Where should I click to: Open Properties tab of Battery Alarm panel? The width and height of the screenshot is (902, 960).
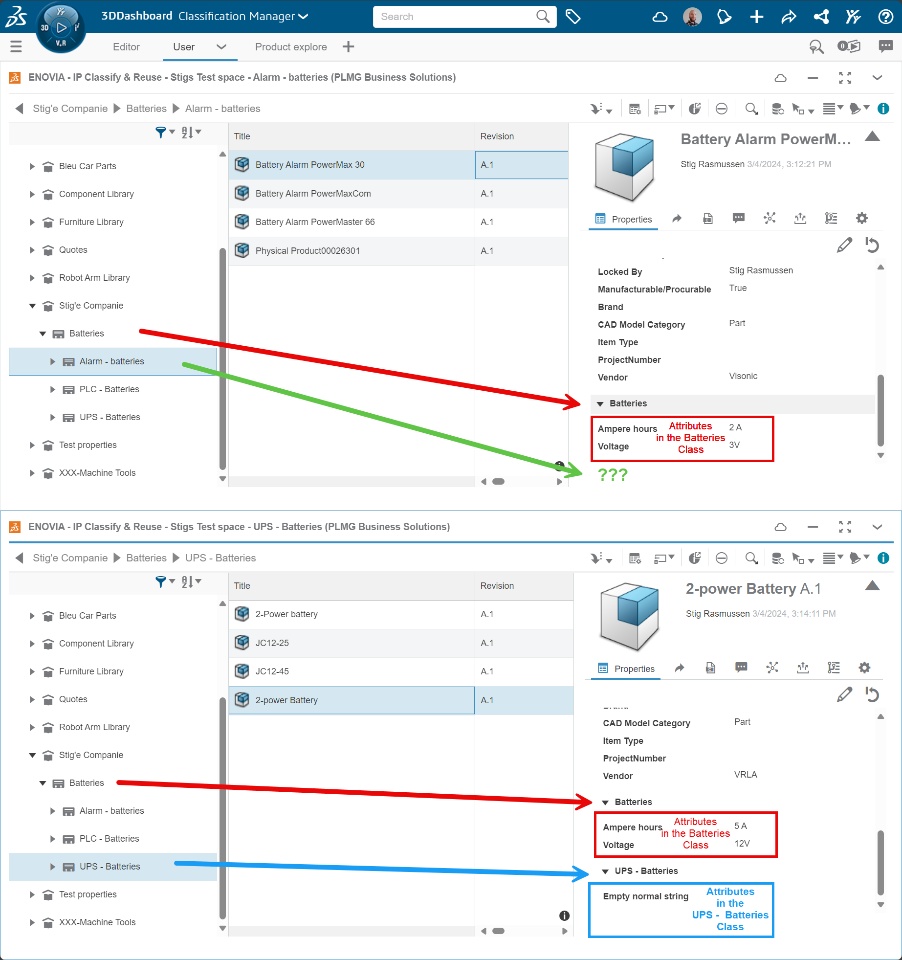click(624, 219)
